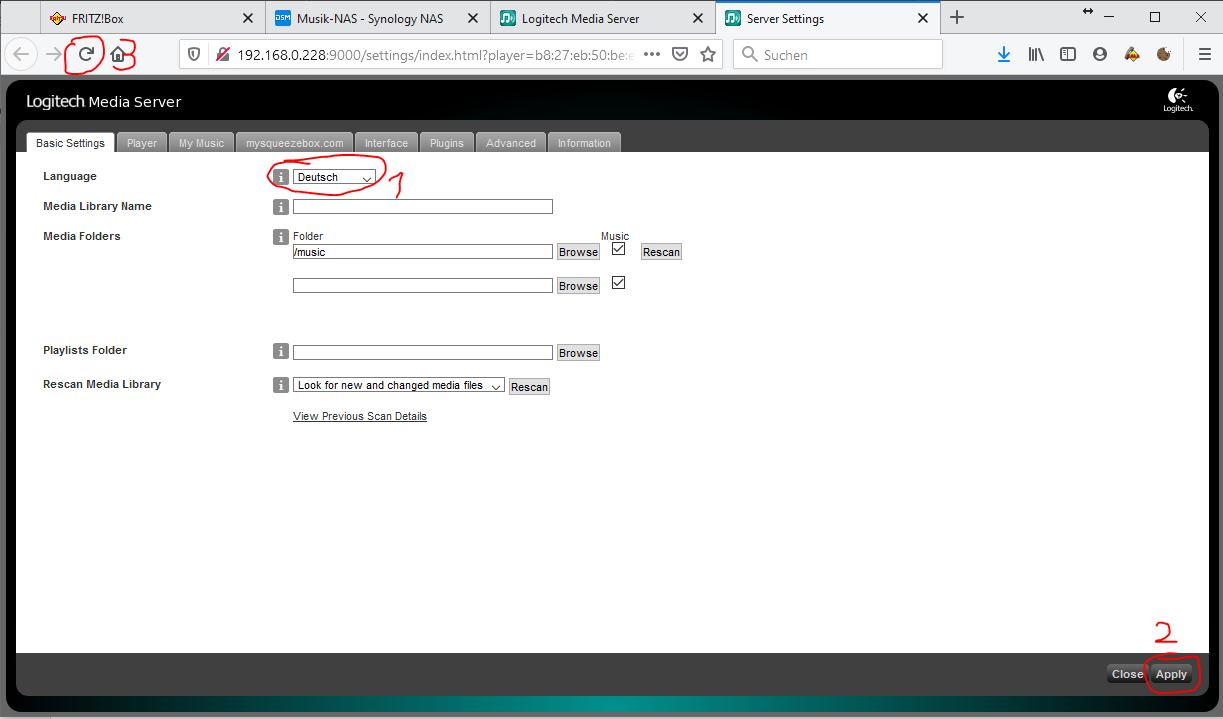This screenshot has width=1223, height=719.
Task: Open the rescan mode dropdown
Action: pyautogui.click(x=399, y=385)
